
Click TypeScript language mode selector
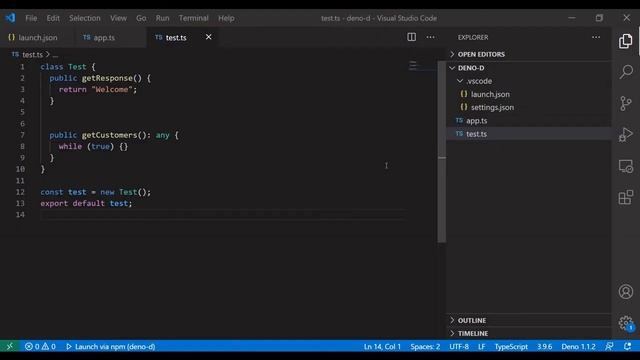tap(511, 347)
